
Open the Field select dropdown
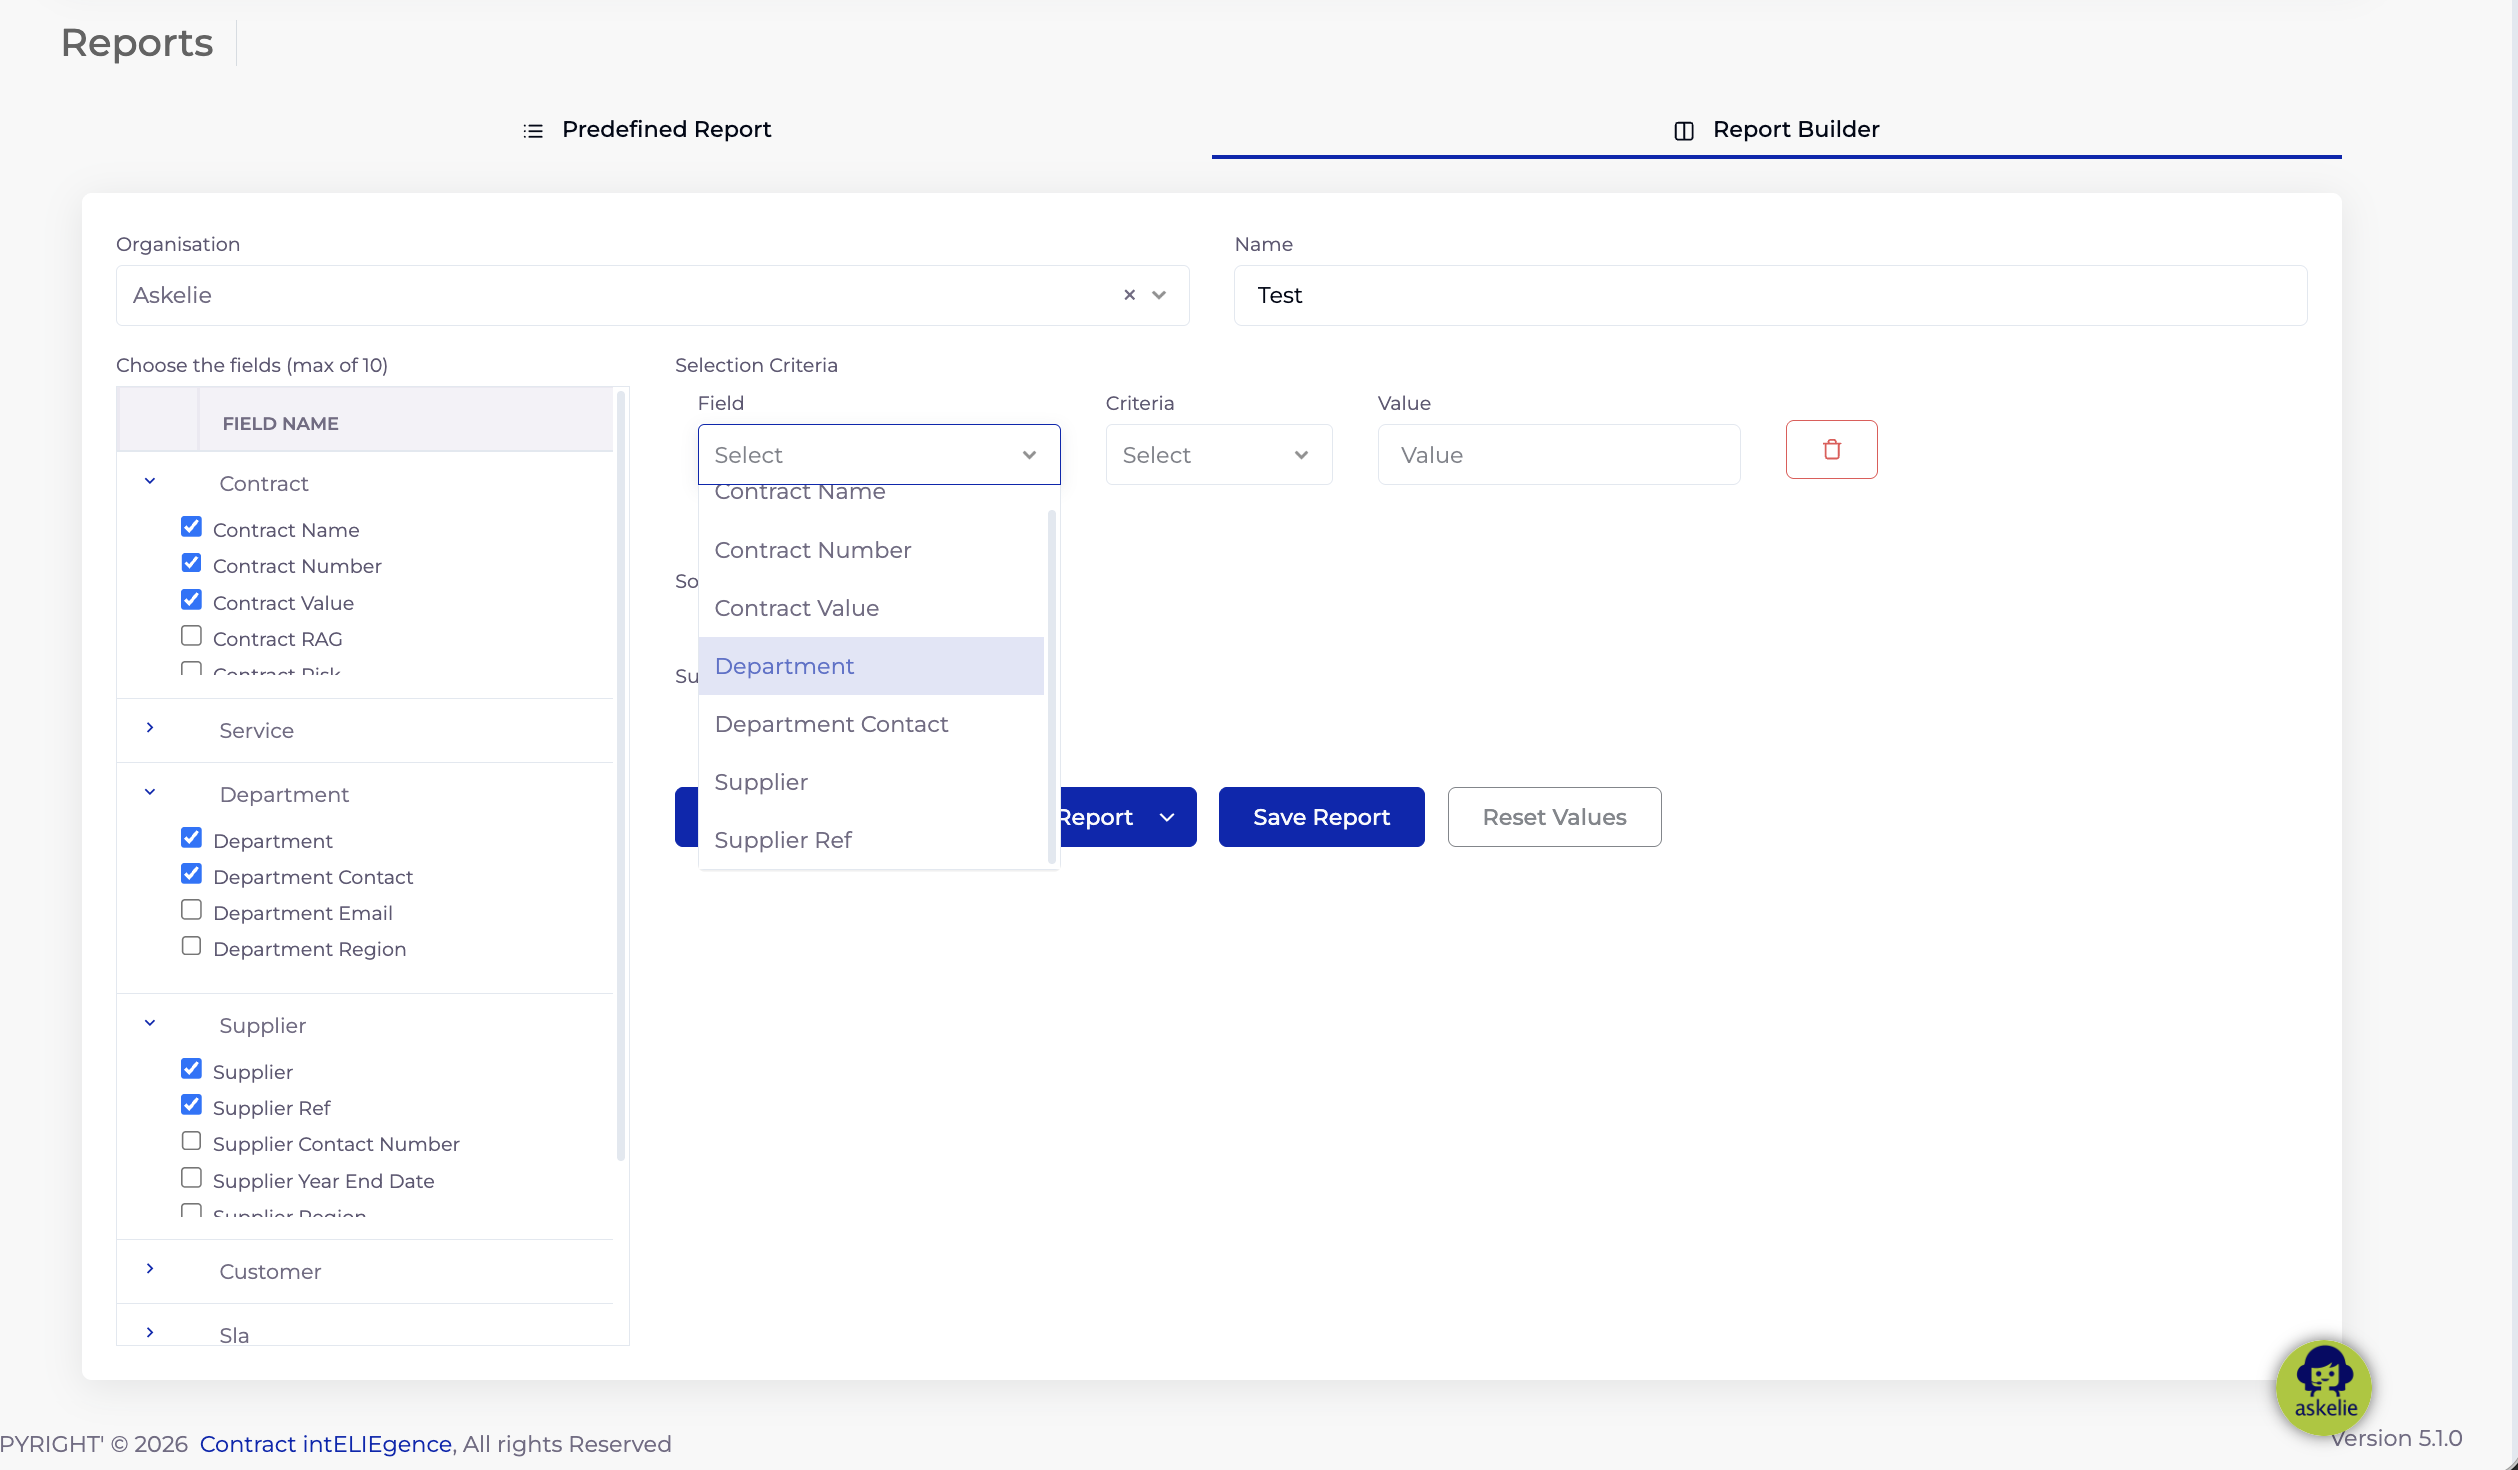click(879, 455)
